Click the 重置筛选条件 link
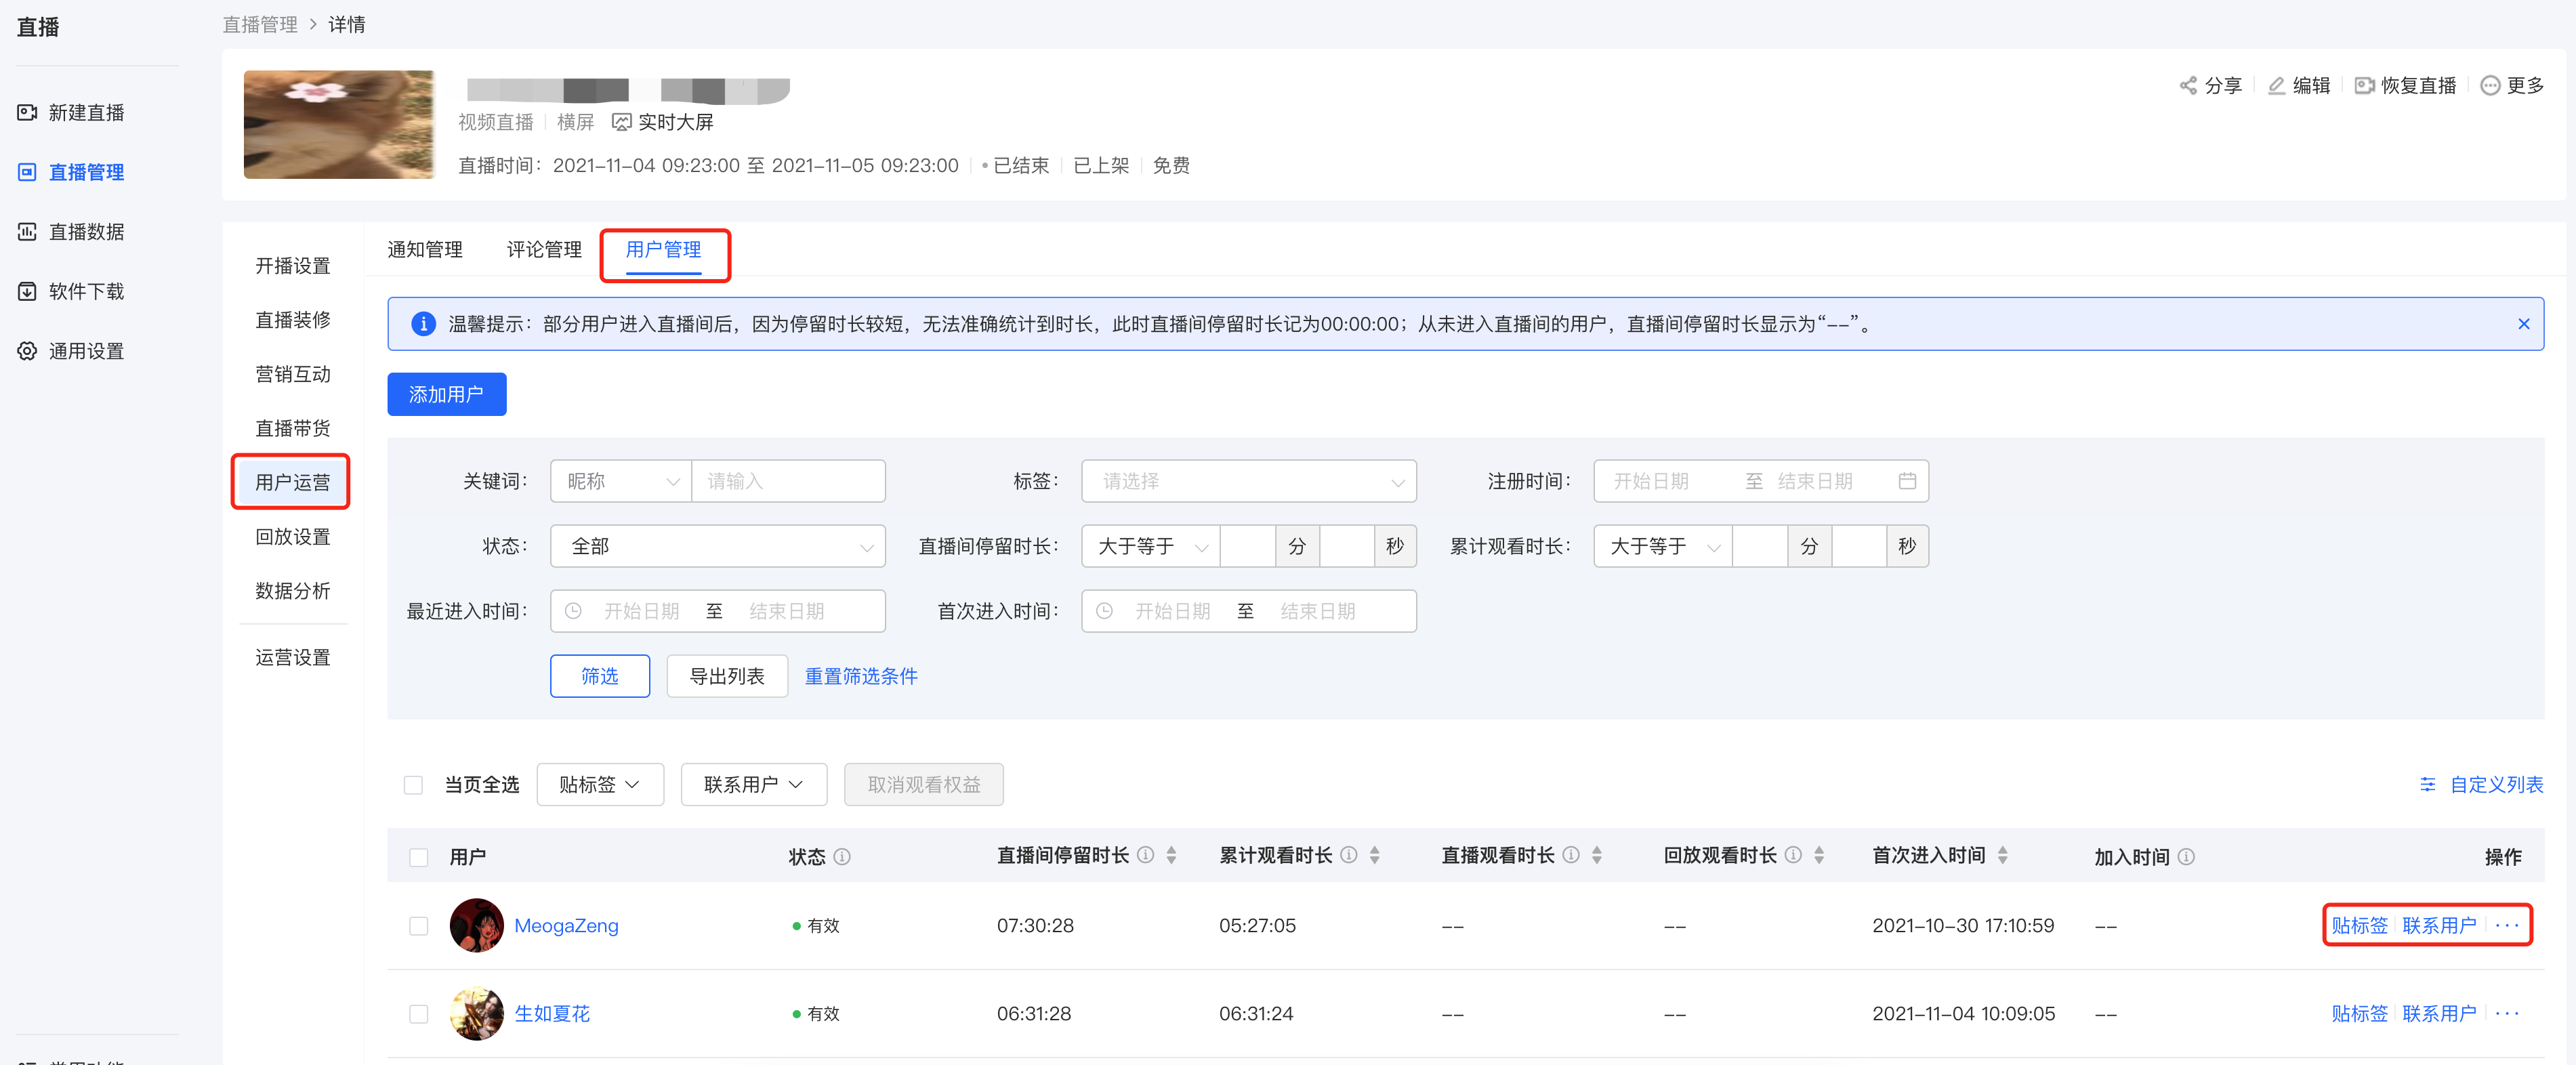Screen dimensions: 2576x1065 point(861,677)
